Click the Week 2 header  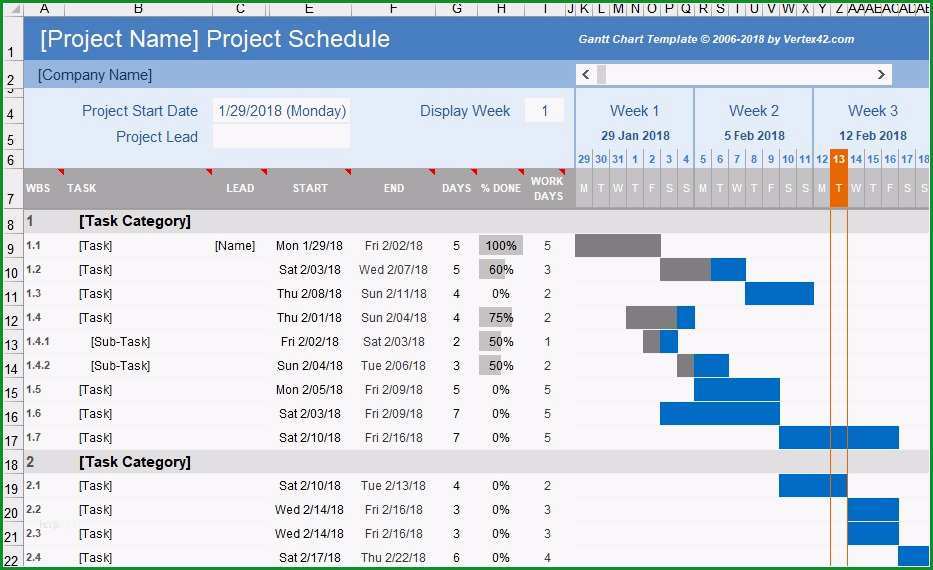pos(754,111)
